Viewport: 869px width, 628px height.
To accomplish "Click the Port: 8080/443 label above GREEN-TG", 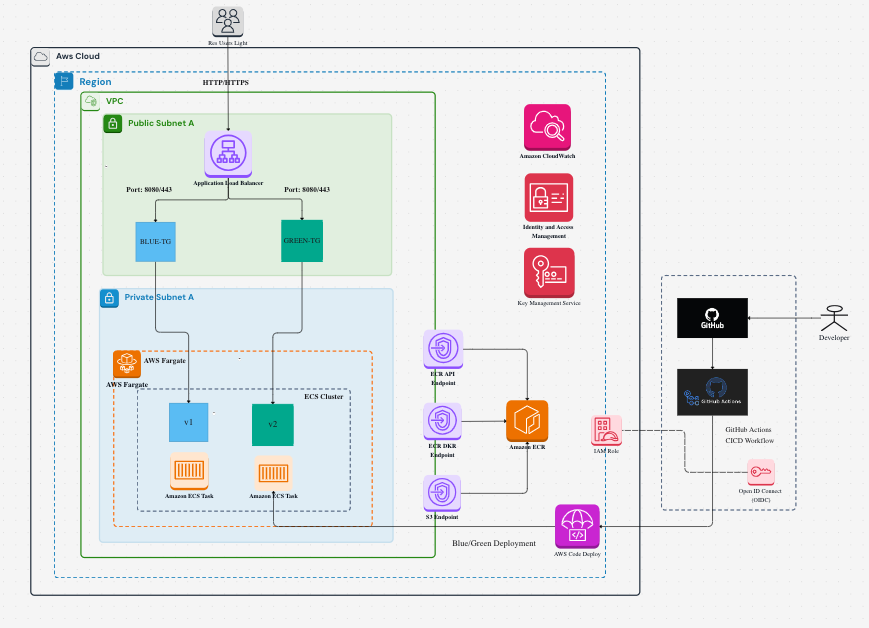I will 307,190.
